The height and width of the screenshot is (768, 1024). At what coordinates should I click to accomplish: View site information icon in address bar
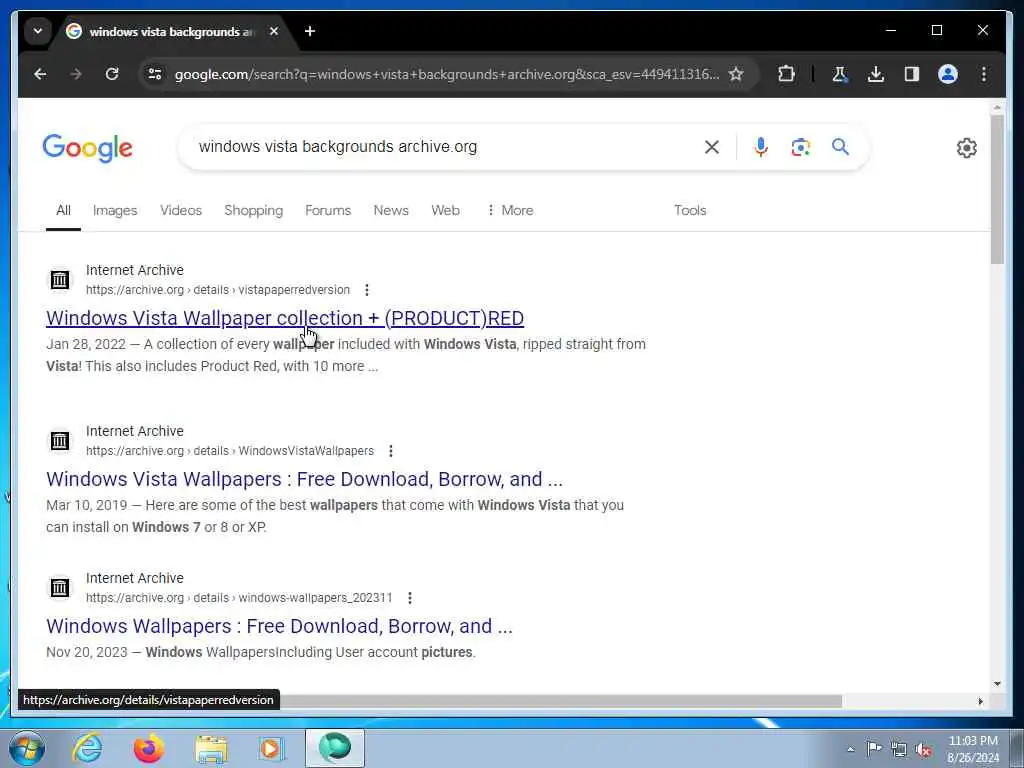click(155, 74)
